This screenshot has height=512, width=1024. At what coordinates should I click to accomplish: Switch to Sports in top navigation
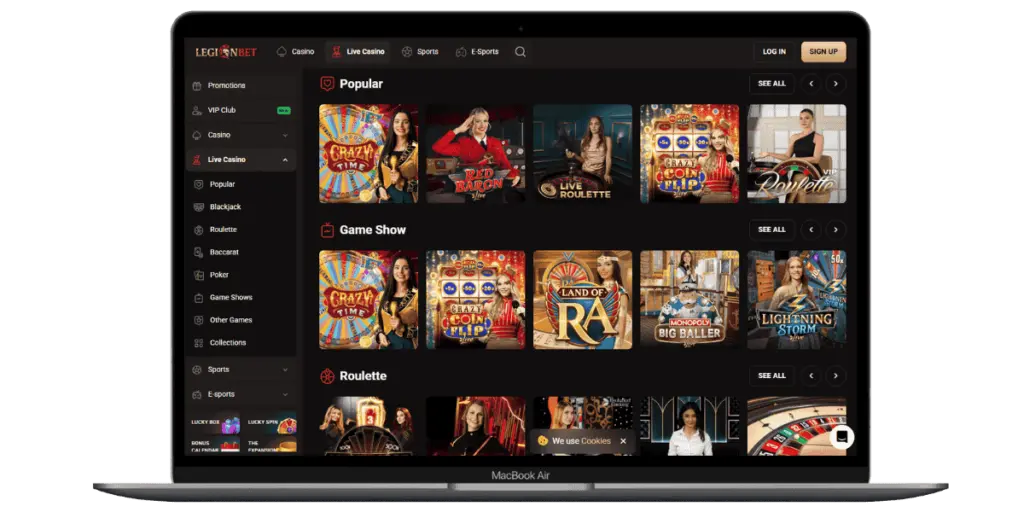coord(420,52)
